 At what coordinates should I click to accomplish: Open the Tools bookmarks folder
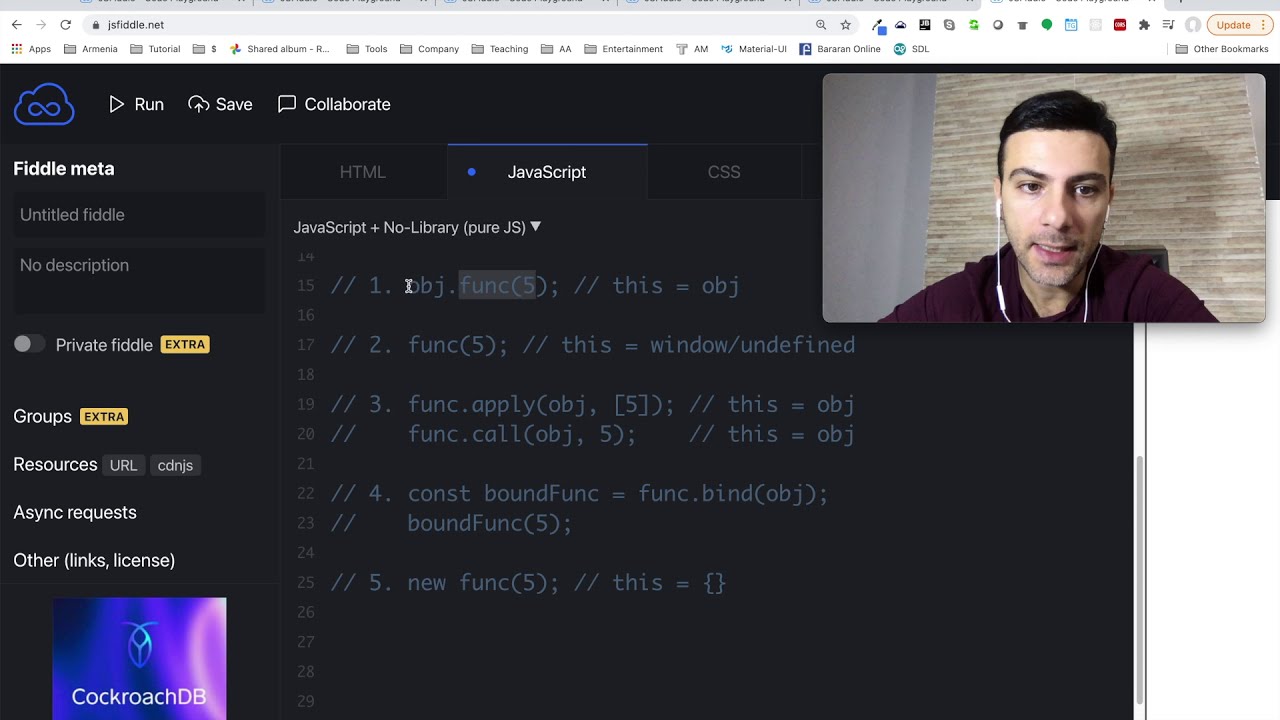pyautogui.click(x=367, y=49)
